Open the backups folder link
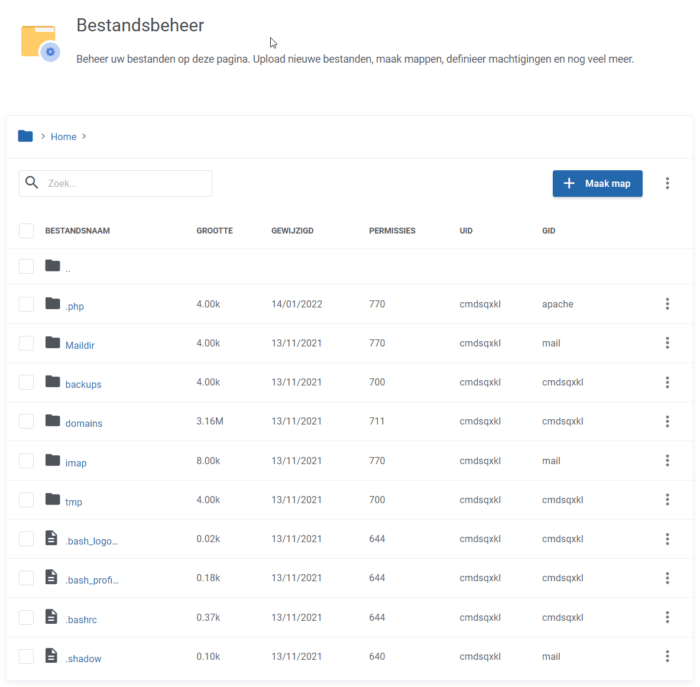This screenshot has height=687, width=700. click(x=83, y=384)
